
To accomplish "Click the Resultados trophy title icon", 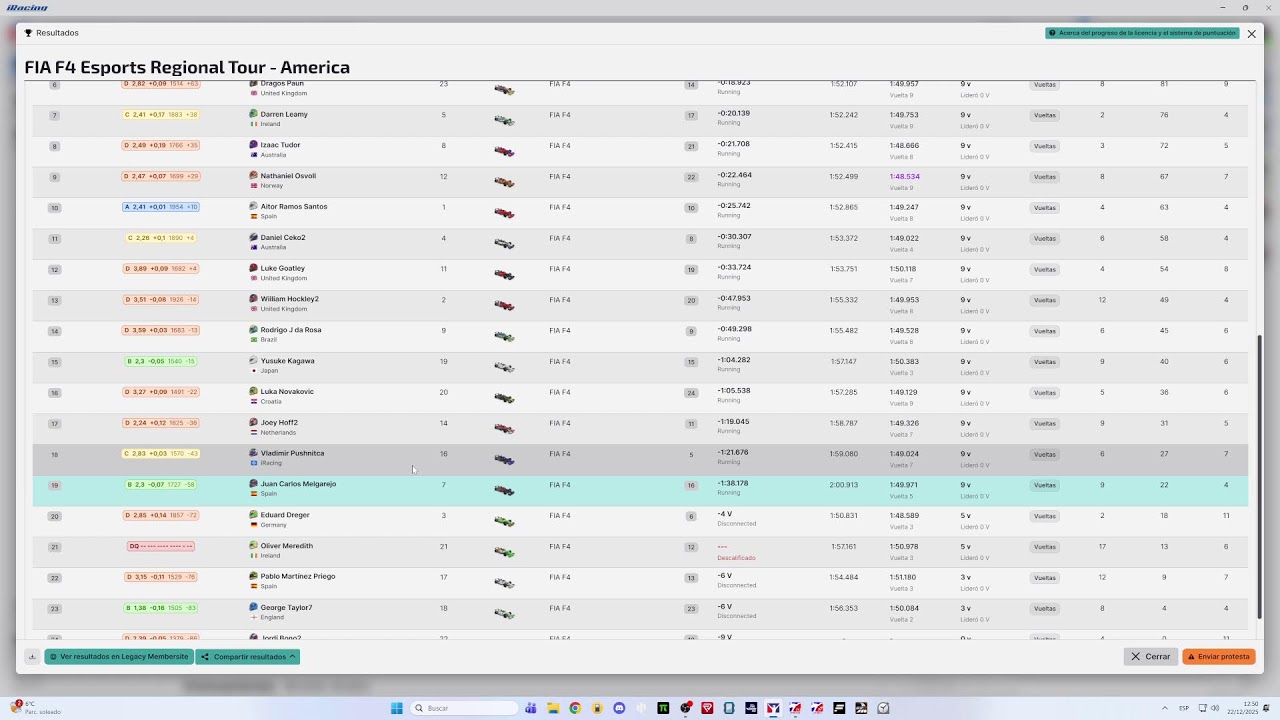I will [29, 33].
